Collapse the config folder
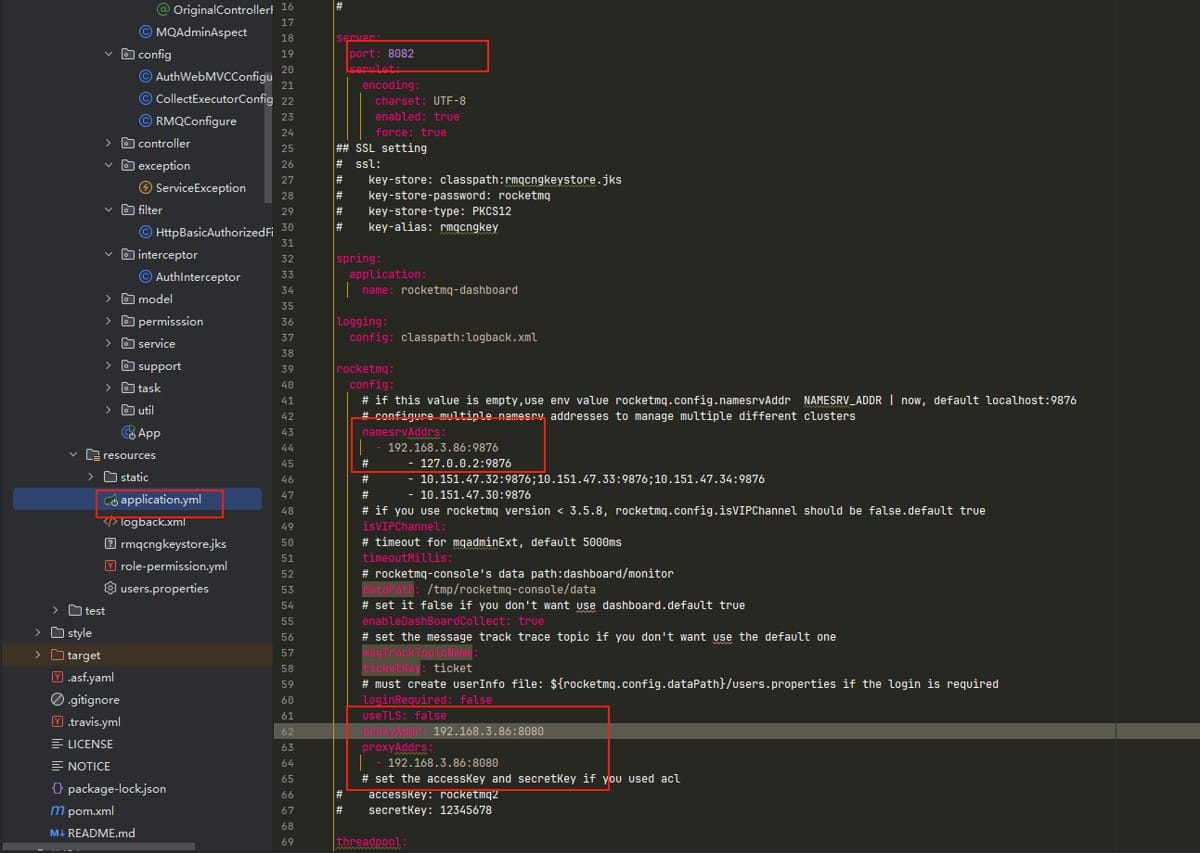 109,55
